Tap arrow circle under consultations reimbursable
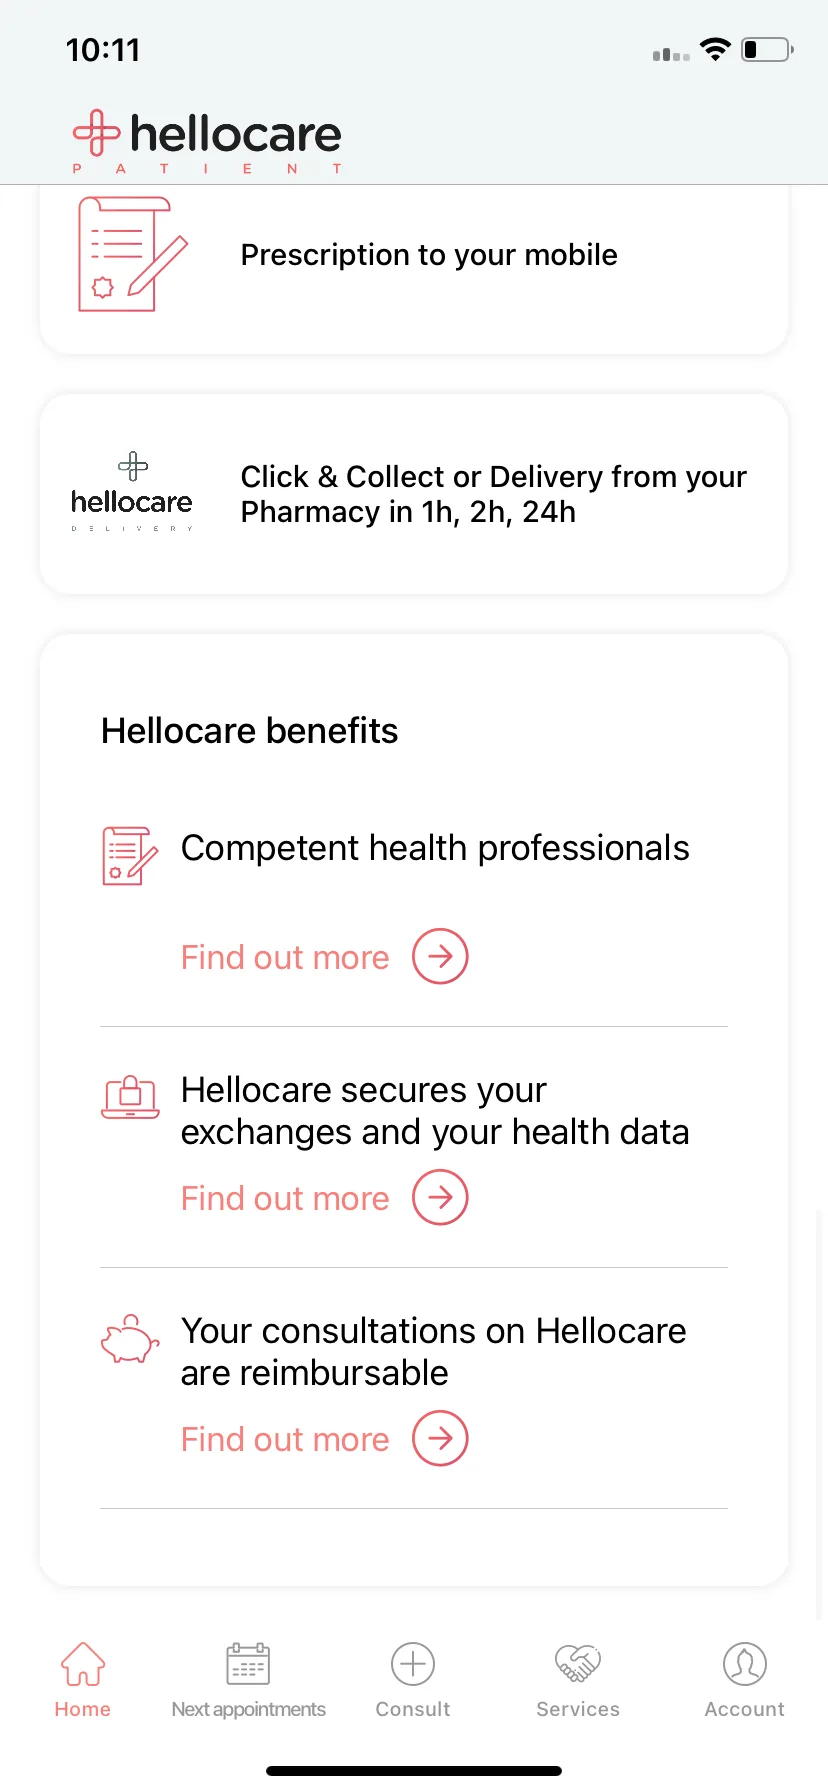Screen dimensions: 828x1792 [x=440, y=1438]
